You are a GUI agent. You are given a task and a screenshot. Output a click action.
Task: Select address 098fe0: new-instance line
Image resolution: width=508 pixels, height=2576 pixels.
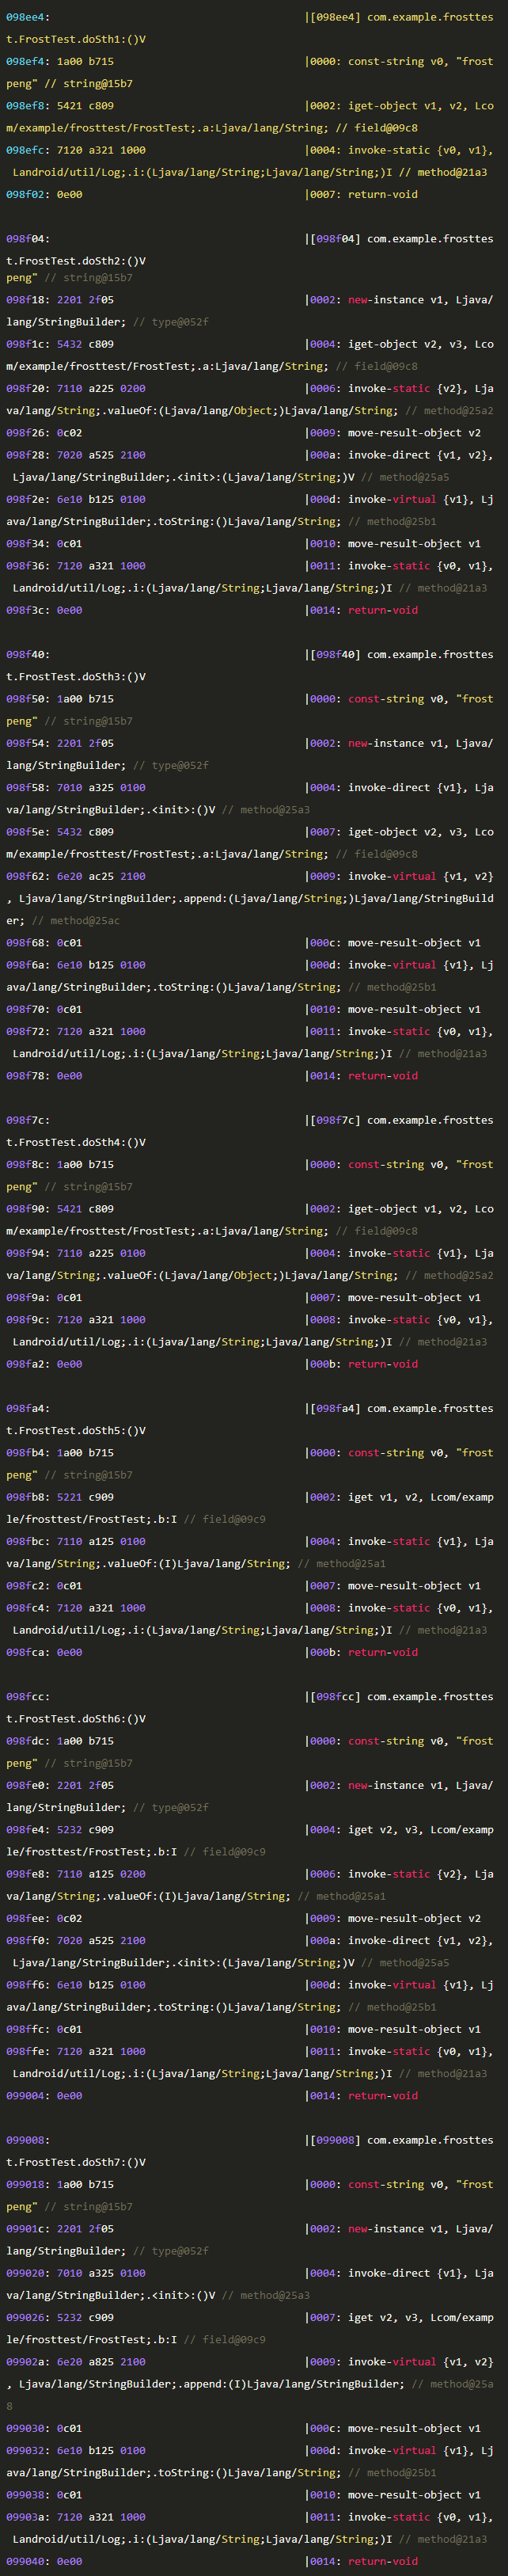28,1785
